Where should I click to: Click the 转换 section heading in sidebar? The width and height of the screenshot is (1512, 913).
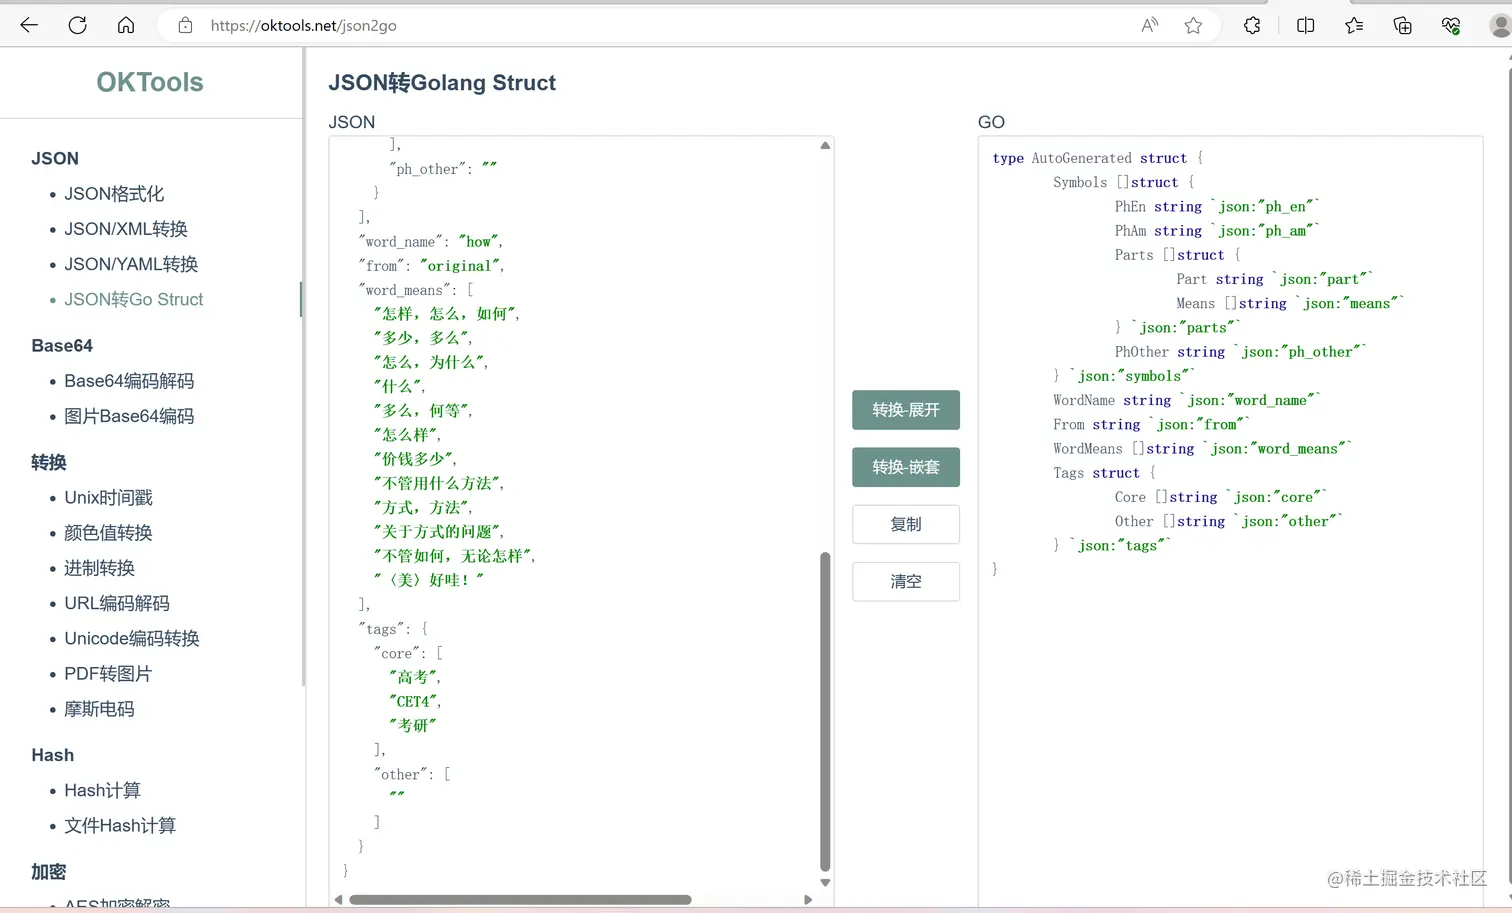pyautogui.click(x=49, y=462)
